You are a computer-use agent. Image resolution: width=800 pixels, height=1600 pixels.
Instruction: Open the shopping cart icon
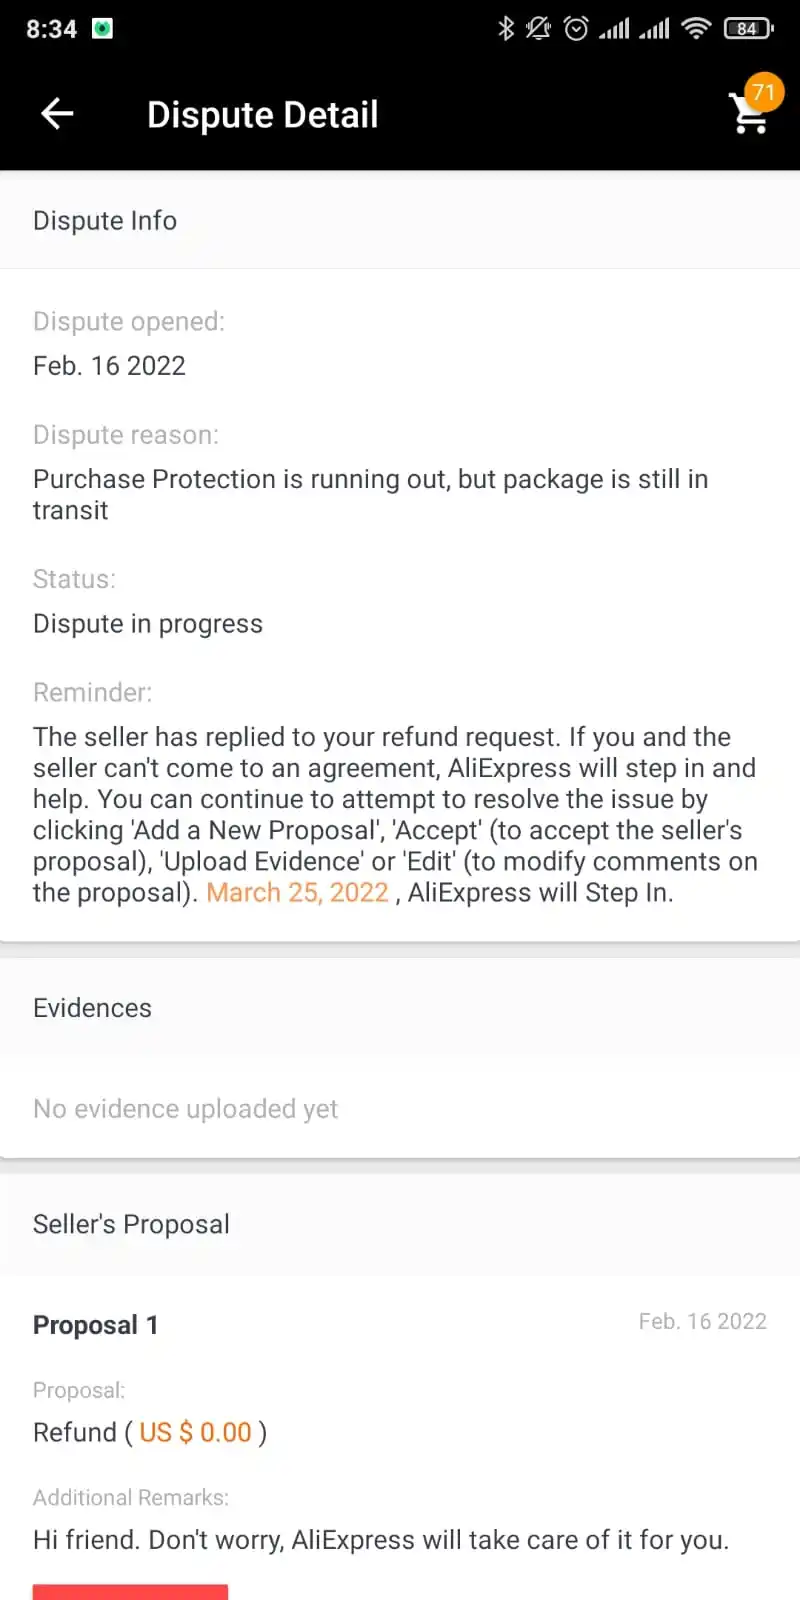[x=748, y=115]
